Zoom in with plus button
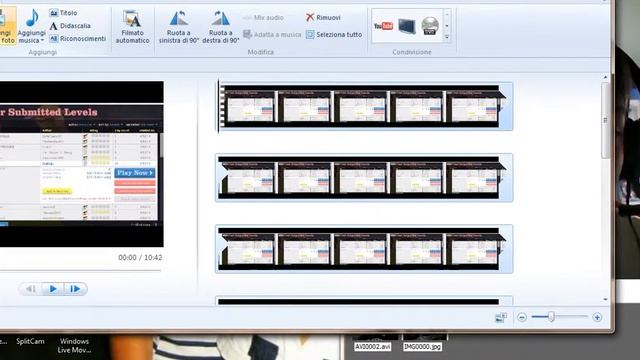This screenshot has height=360, width=640. (x=597, y=317)
